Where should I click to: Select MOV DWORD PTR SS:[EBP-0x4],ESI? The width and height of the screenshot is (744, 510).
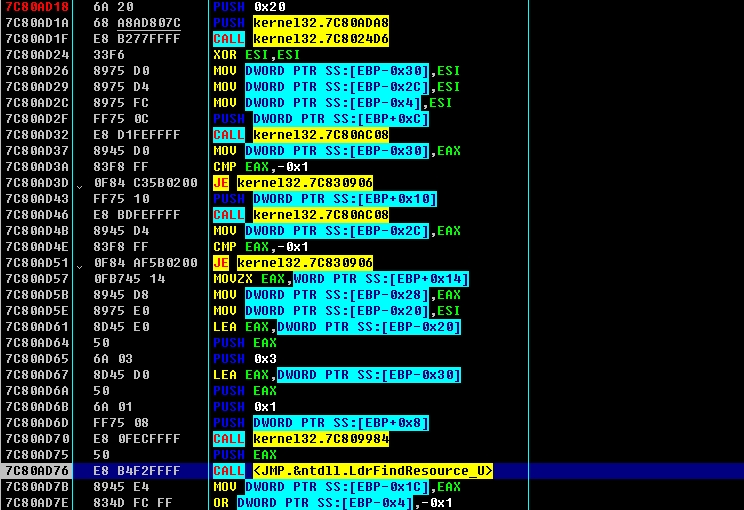pyautogui.click(x=333, y=103)
